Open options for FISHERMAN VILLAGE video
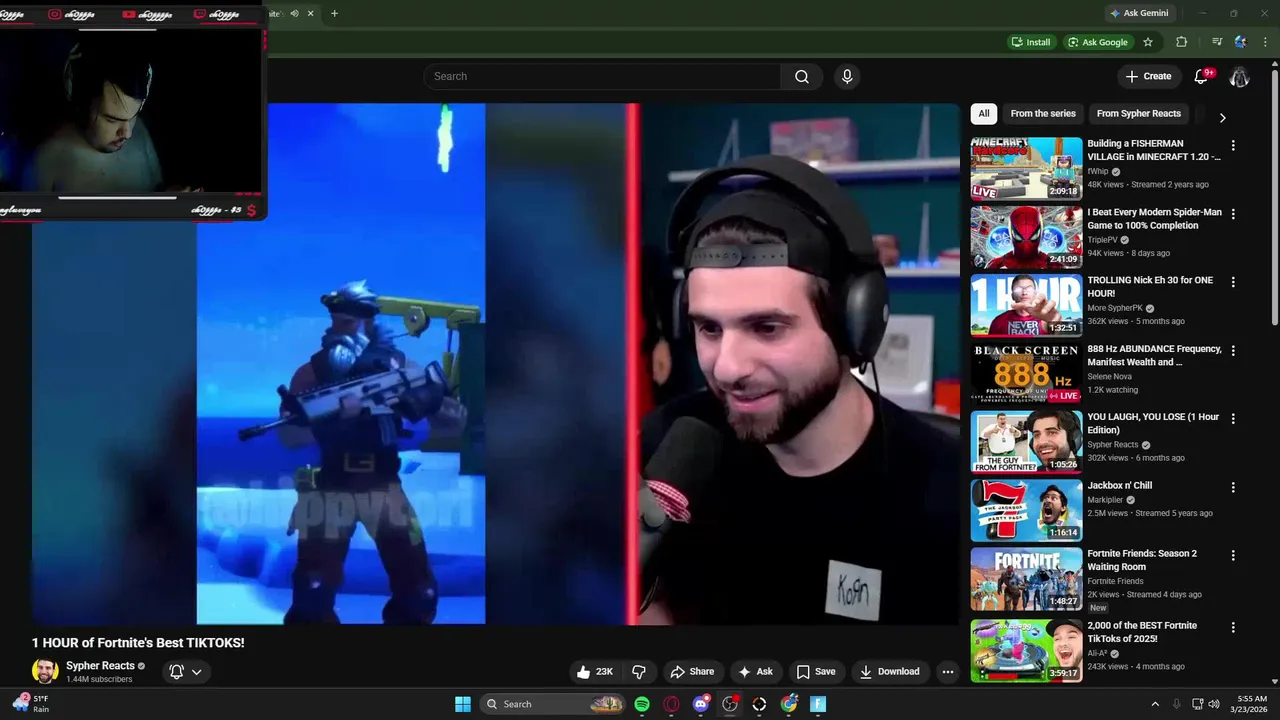Screen dimensions: 1280x720 pyautogui.click(x=1233, y=145)
